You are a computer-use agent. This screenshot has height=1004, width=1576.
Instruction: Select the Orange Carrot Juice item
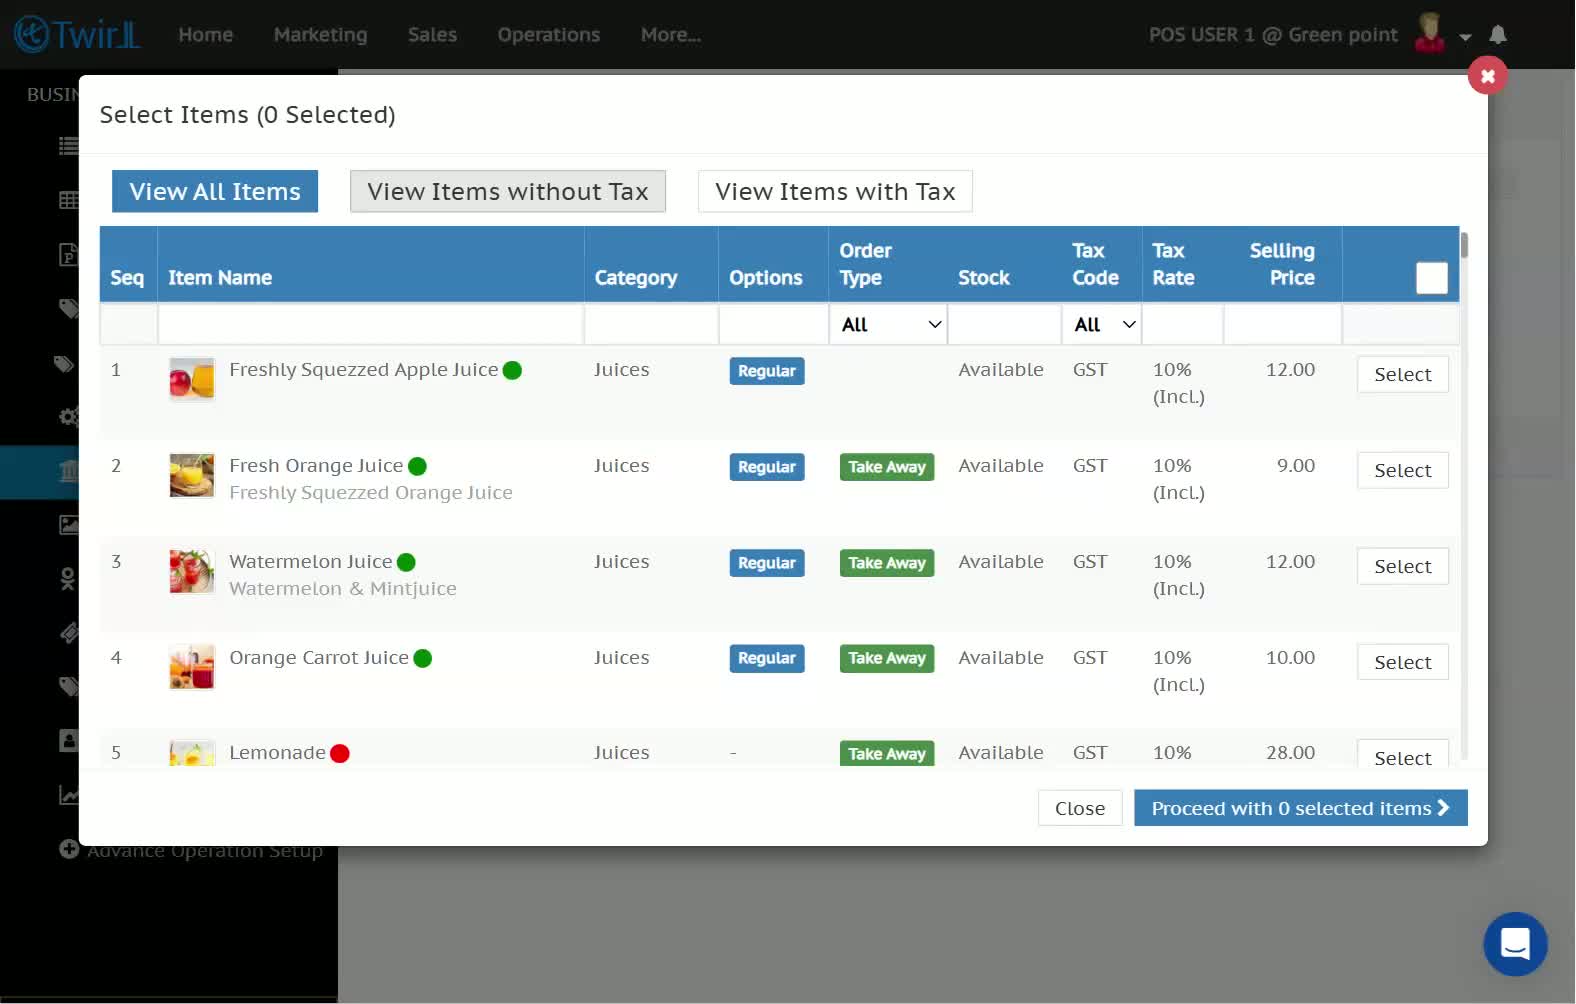click(1402, 662)
